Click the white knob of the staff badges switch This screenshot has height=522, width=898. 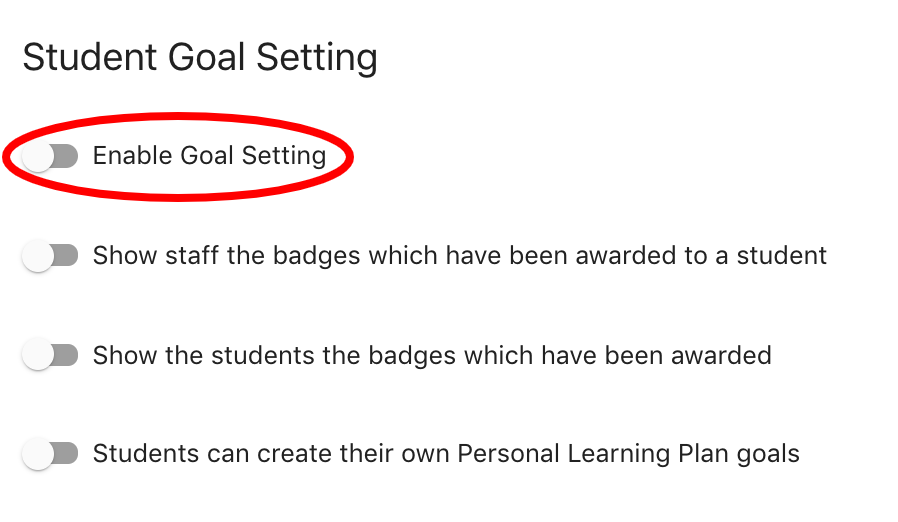pyautogui.click(x=38, y=256)
